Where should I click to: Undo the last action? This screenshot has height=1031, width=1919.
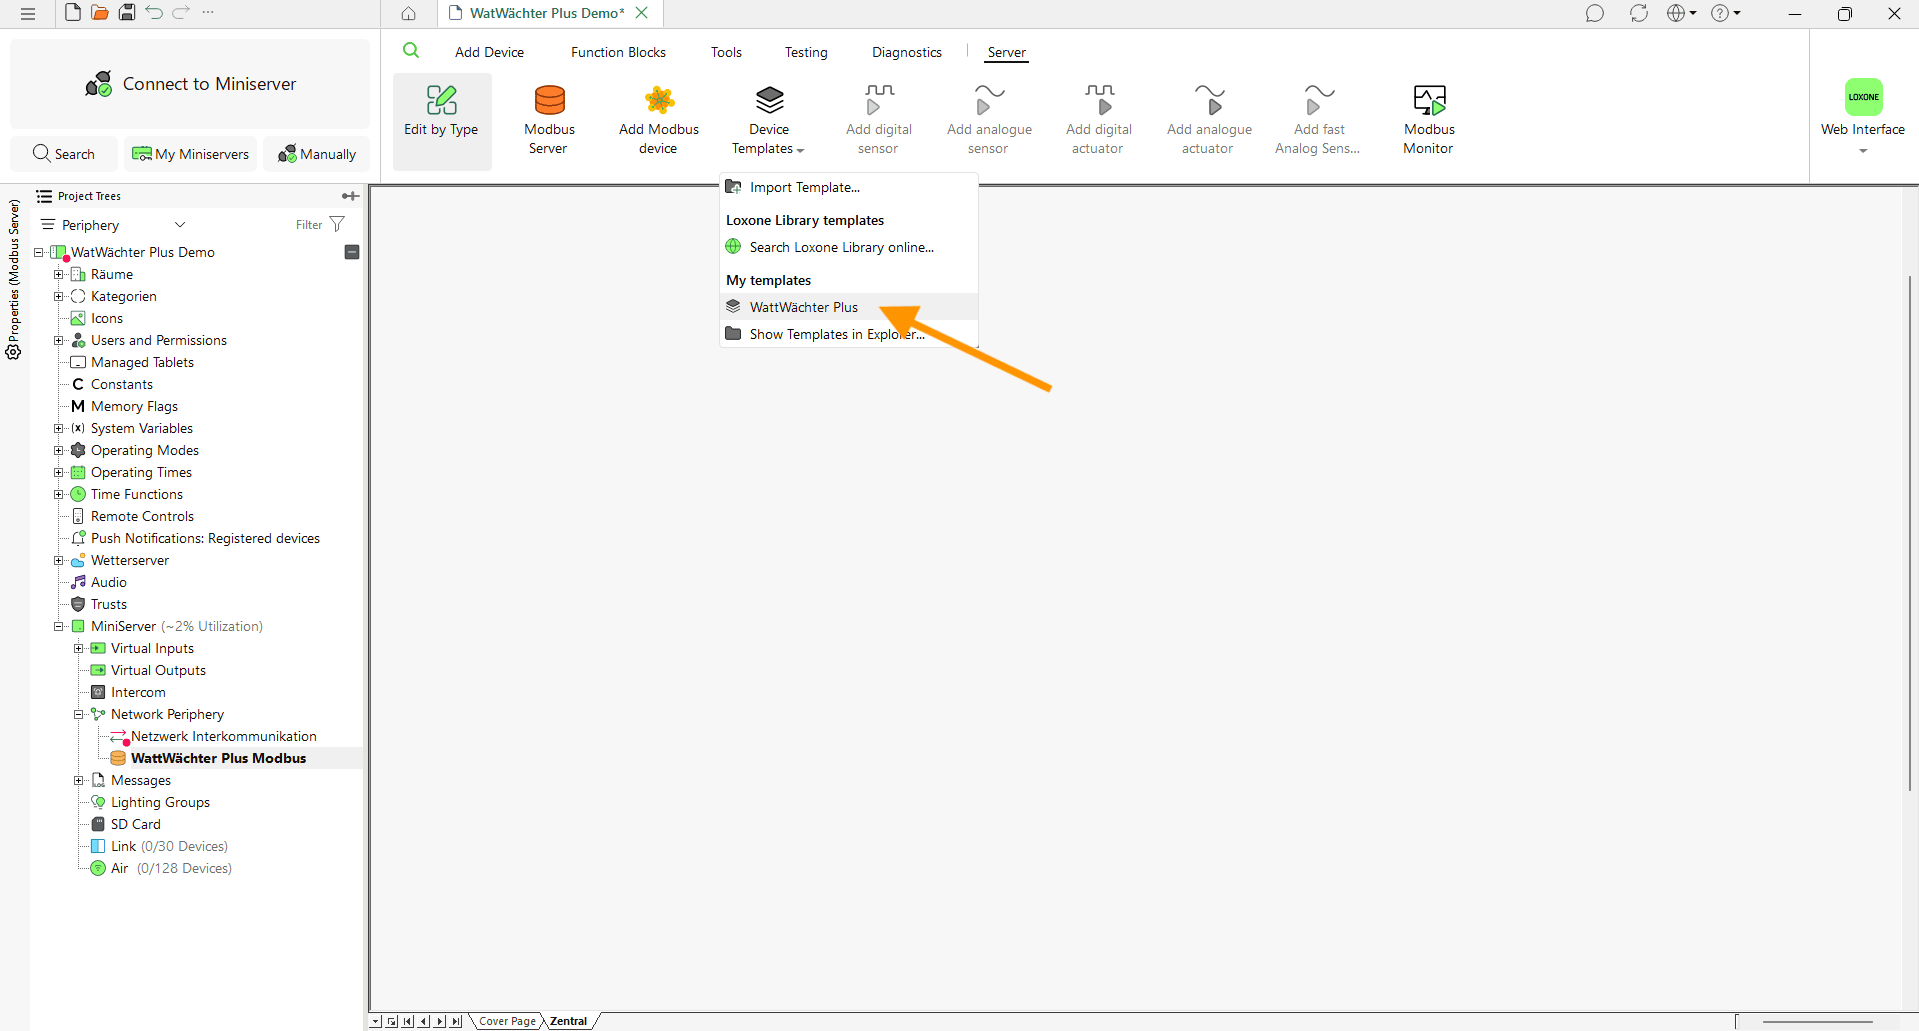[154, 13]
